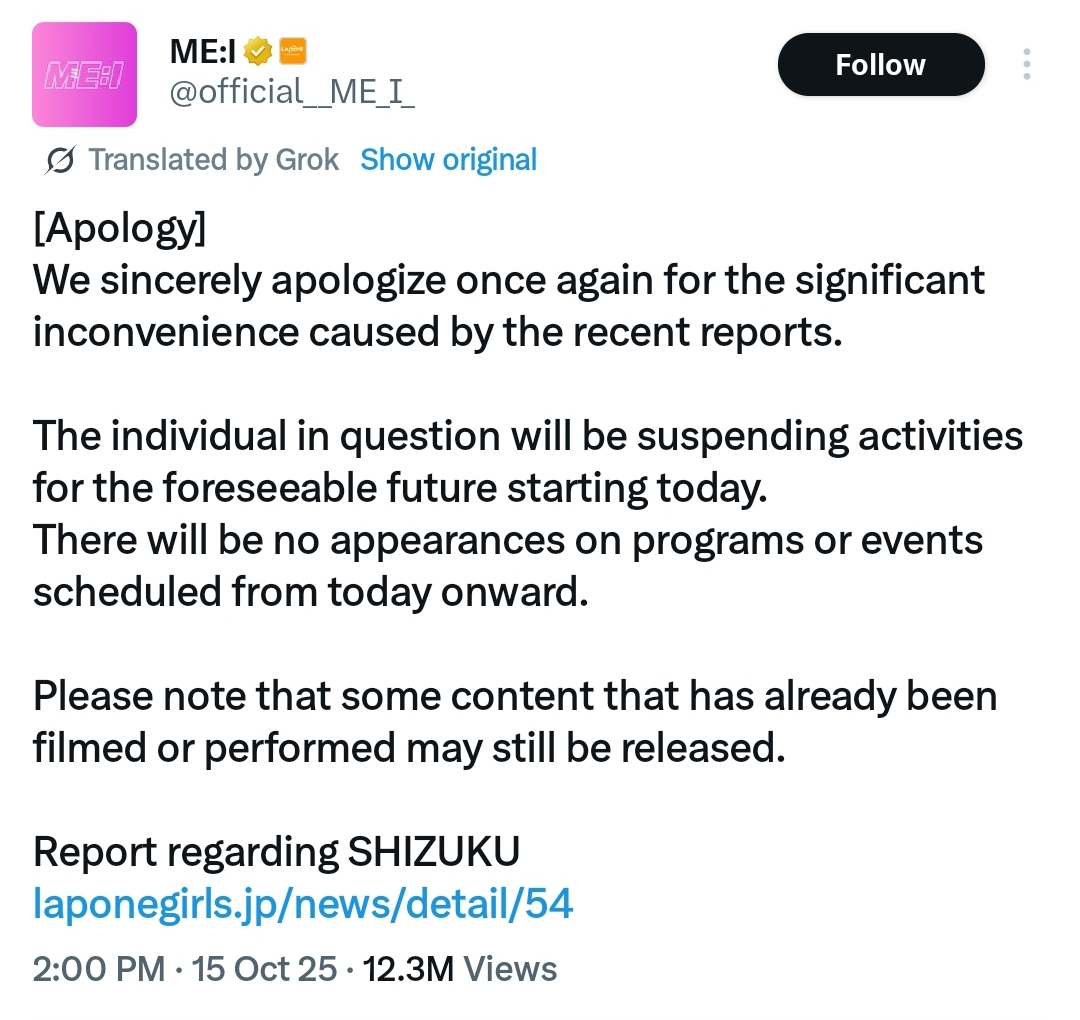Open the laponegirls.jp/news/detail/54 link
The image size is (1080, 1020).
coord(303,904)
